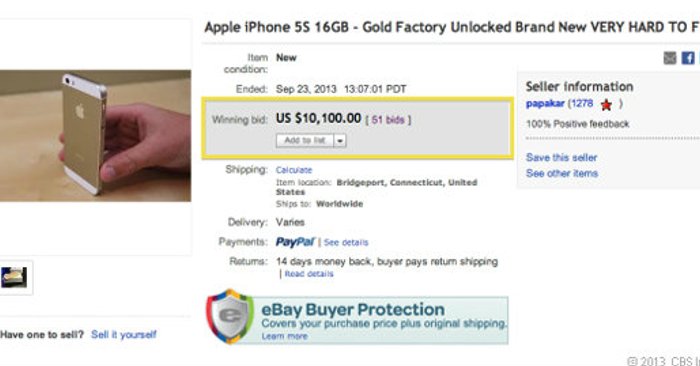
Task: Click the eBay Buyer Protection shield
Action: (x=230, y=316)
